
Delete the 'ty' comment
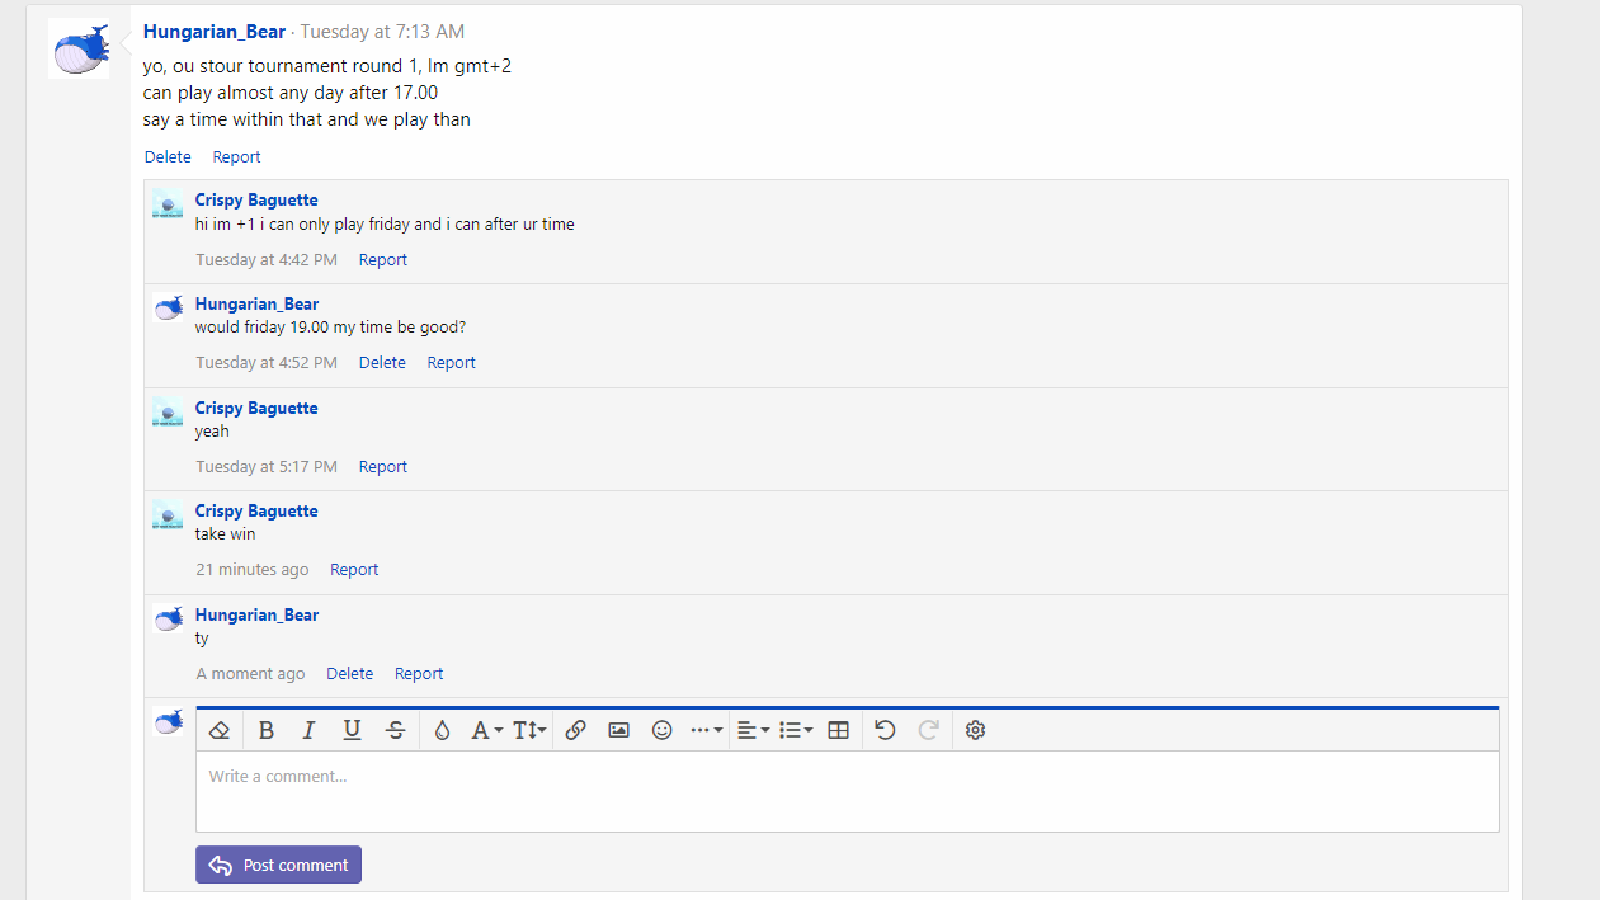(x=349, y=674)
